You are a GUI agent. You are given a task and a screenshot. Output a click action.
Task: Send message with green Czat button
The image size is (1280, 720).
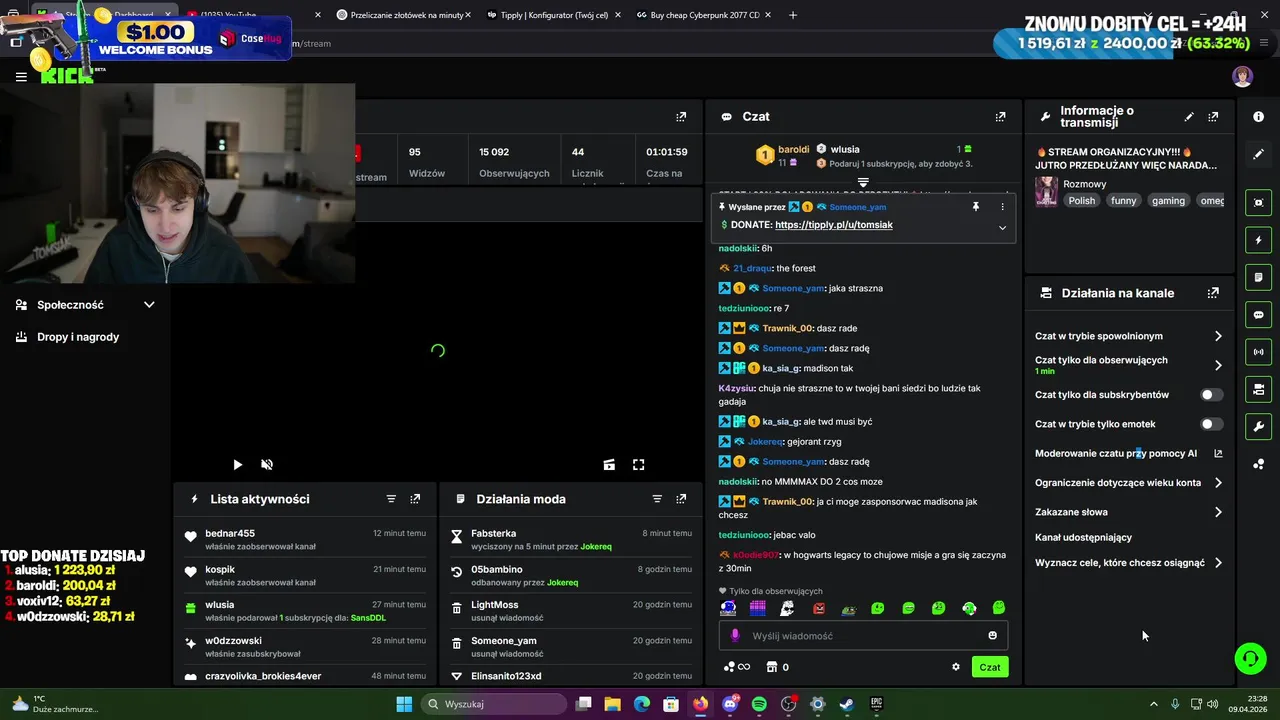[x=990, y=667]
